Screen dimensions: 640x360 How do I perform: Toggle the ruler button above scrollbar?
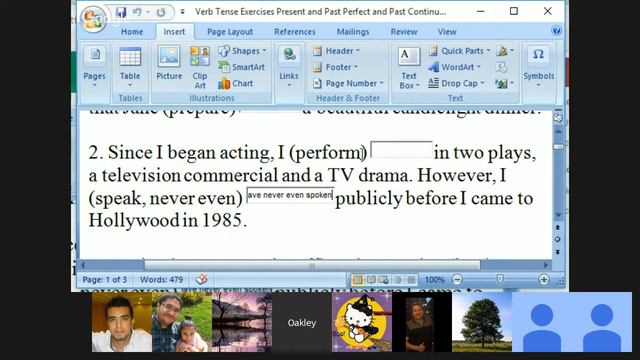(x=558, y=118)
